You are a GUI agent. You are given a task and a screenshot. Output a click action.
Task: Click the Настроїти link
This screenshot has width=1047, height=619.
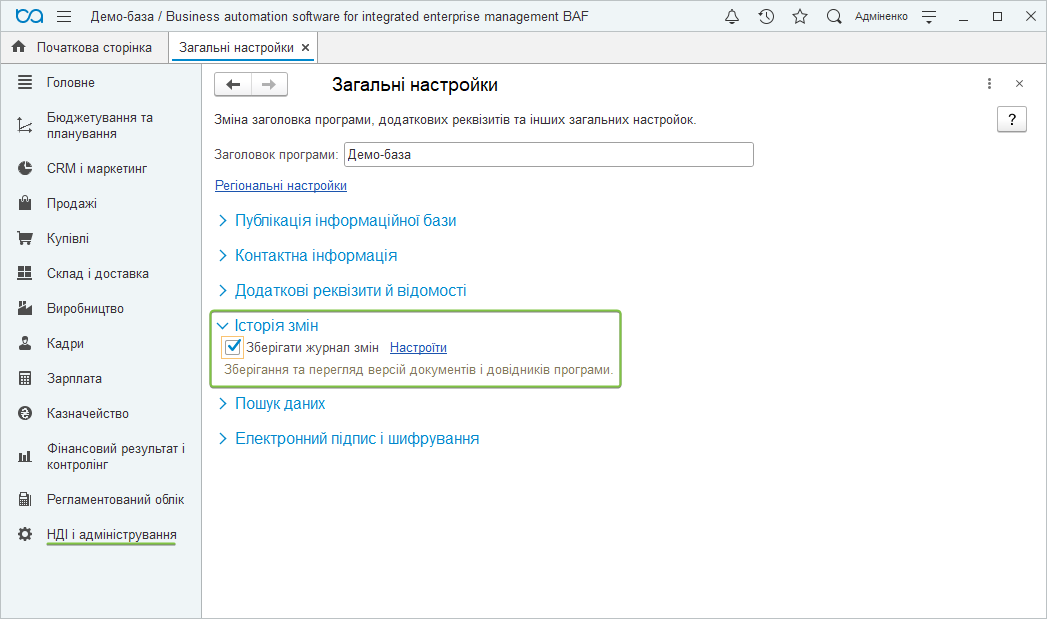point(418,348)
